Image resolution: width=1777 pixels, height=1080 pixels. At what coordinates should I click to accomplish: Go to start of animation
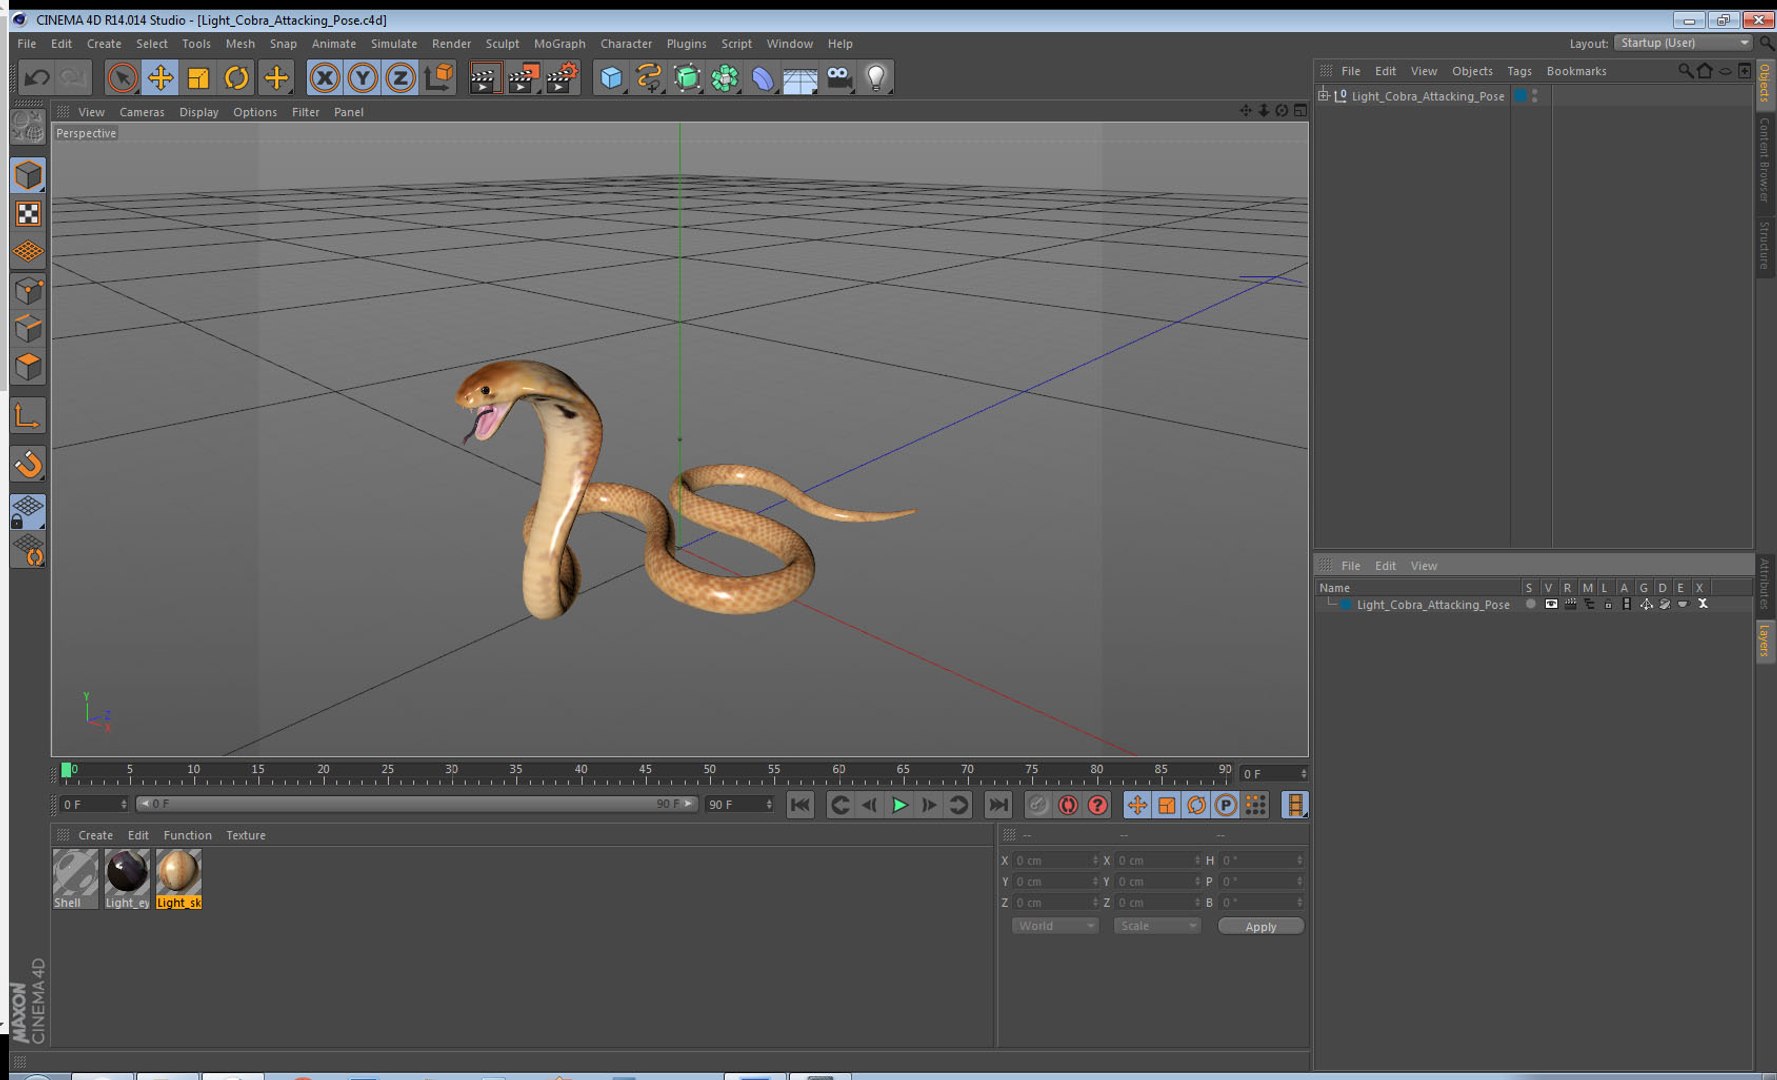tap(800, 805)
